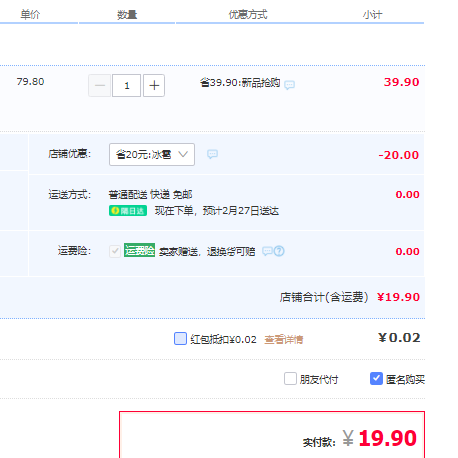Click the green 运费险 label badge
This screenshot has height=458, width=458.
pos(139,250)
